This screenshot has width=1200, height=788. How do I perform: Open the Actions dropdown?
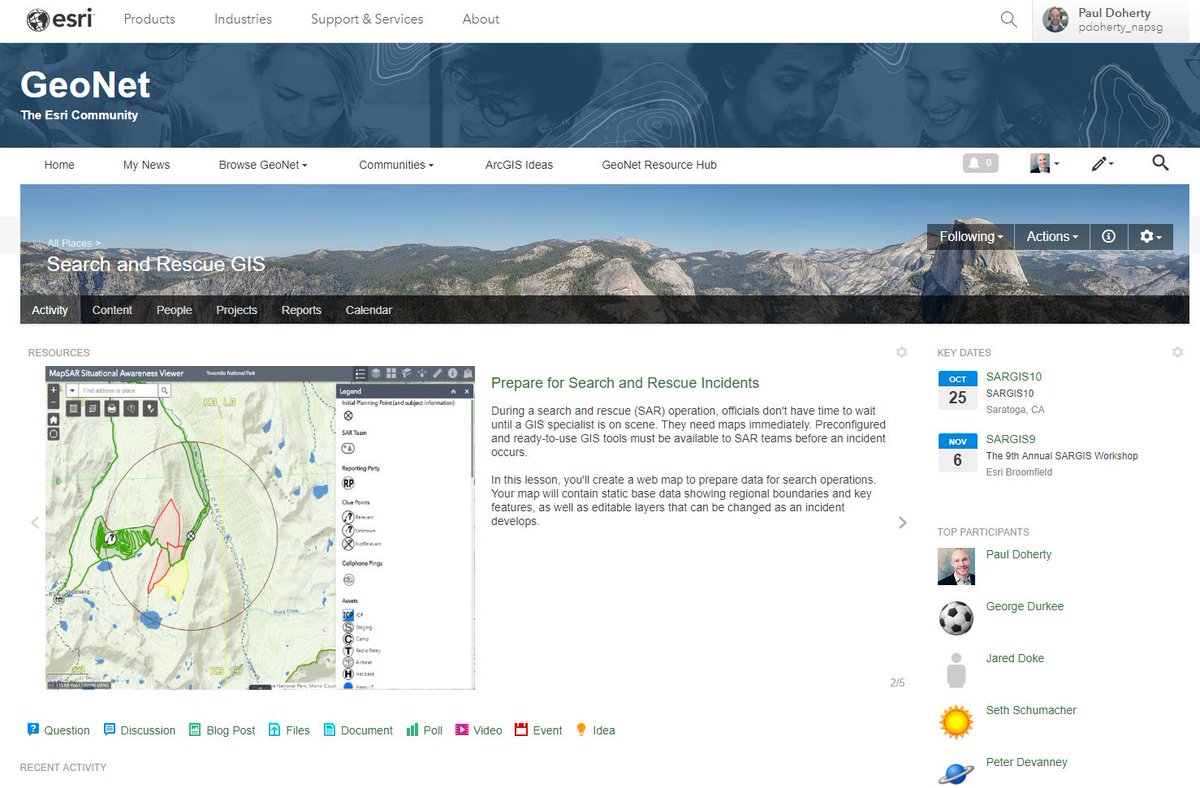(x=1052, y=237)
